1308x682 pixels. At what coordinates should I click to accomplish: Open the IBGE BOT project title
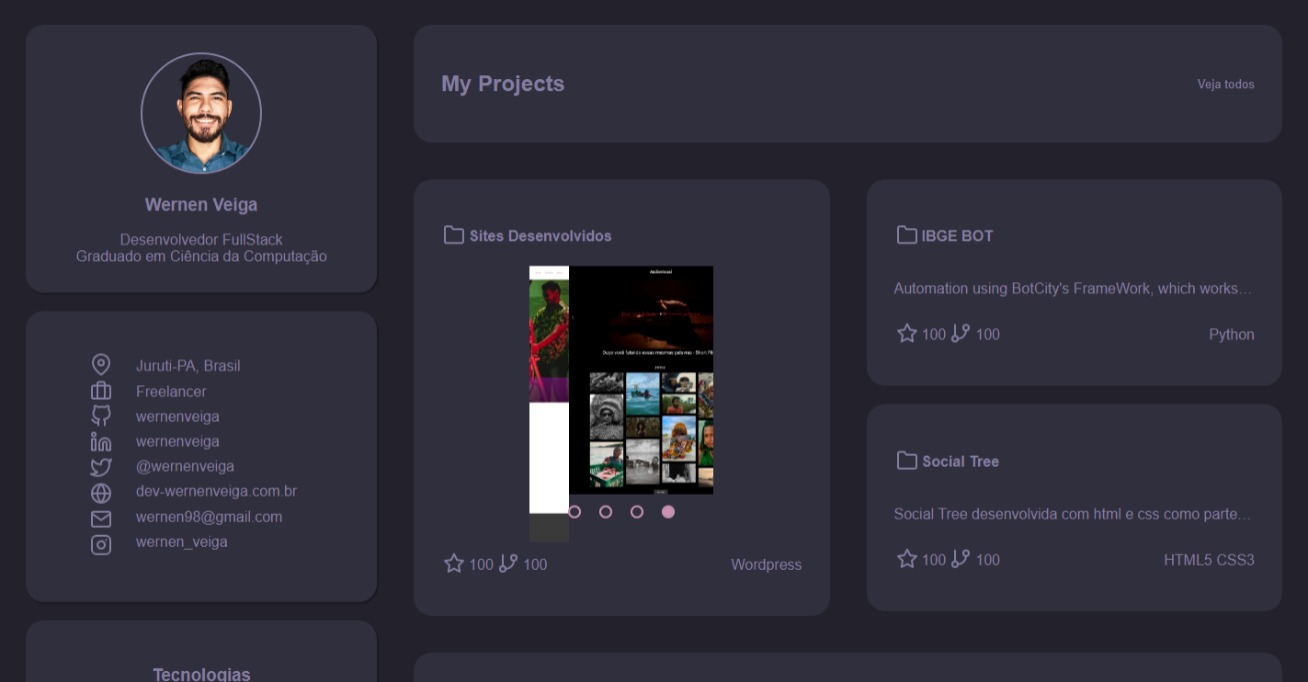click(x=957, y=236)
